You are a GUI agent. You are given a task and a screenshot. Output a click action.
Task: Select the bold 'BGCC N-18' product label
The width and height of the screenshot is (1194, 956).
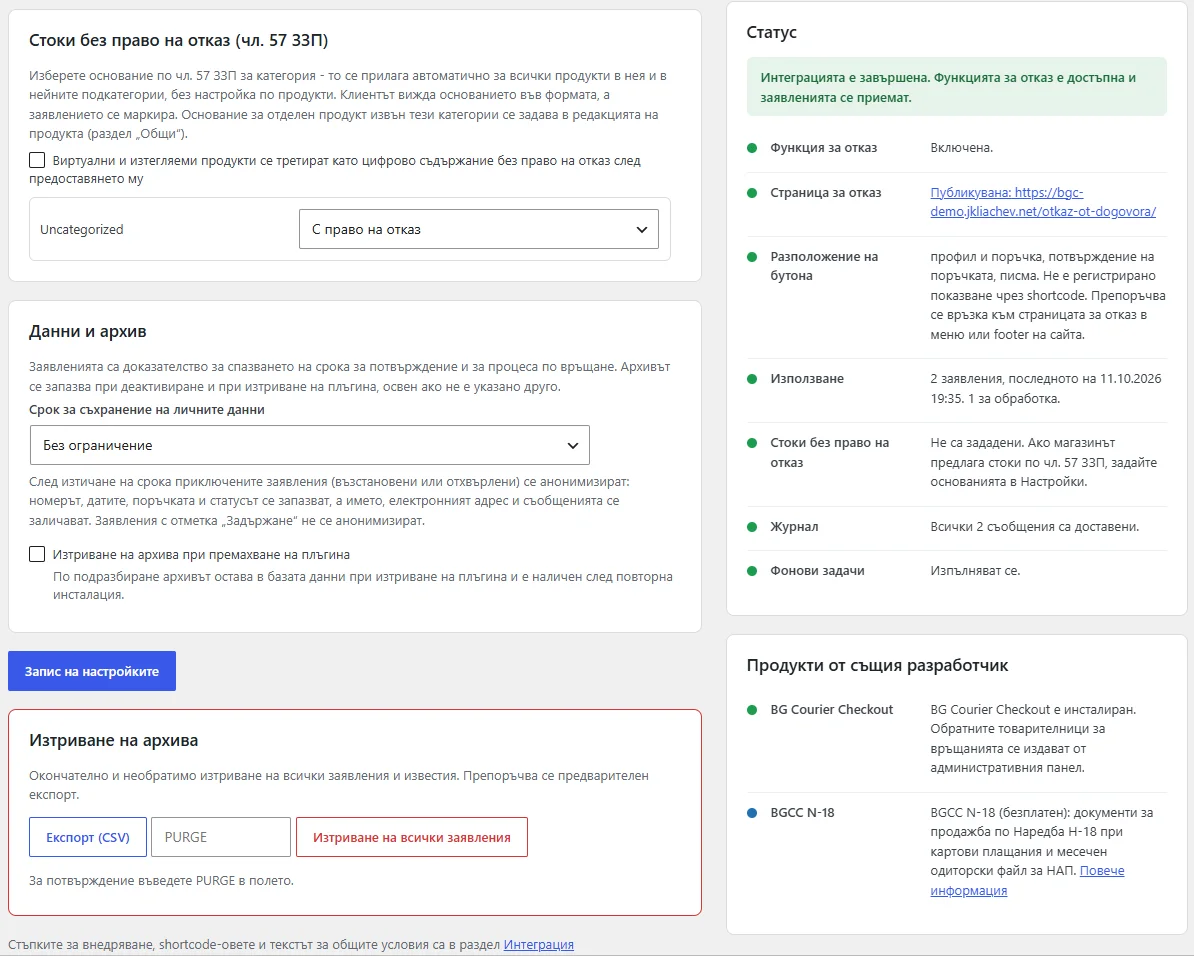(x=803, y=813)
